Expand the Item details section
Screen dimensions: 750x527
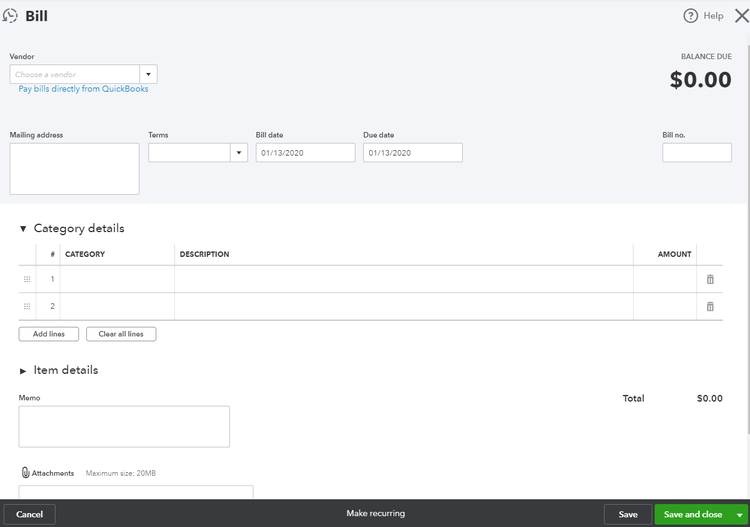(22, 371)
